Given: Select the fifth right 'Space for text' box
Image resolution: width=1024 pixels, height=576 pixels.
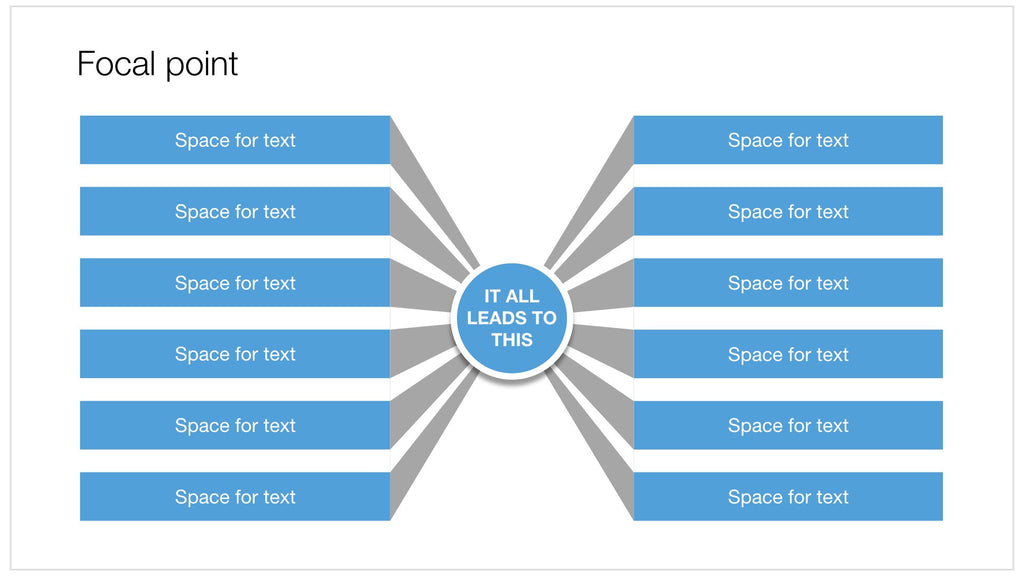Looking at the screenshot, I should coord(788,425).
